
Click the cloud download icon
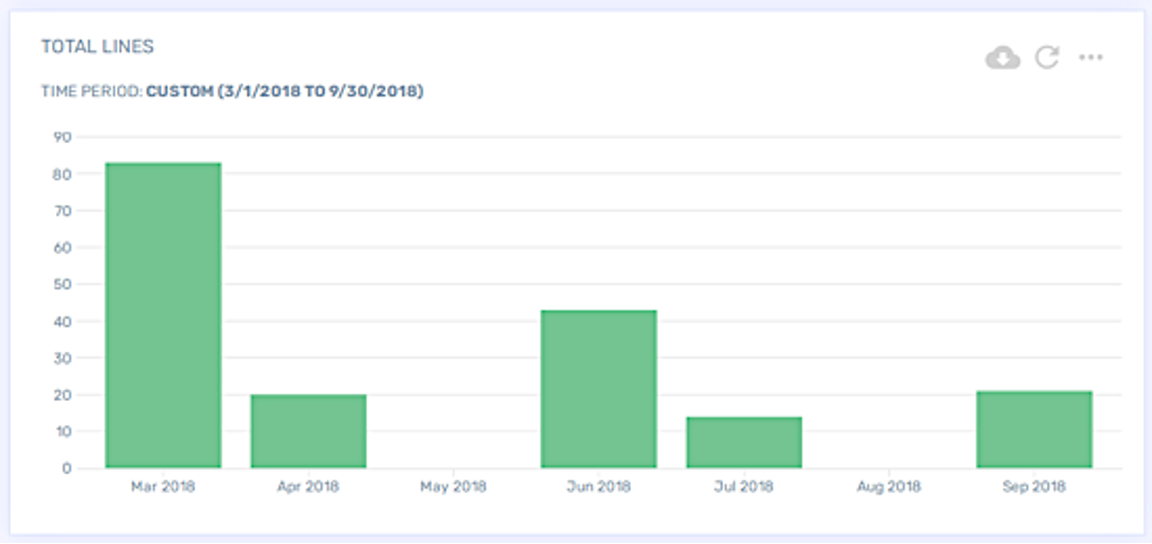click(1002, 58)
